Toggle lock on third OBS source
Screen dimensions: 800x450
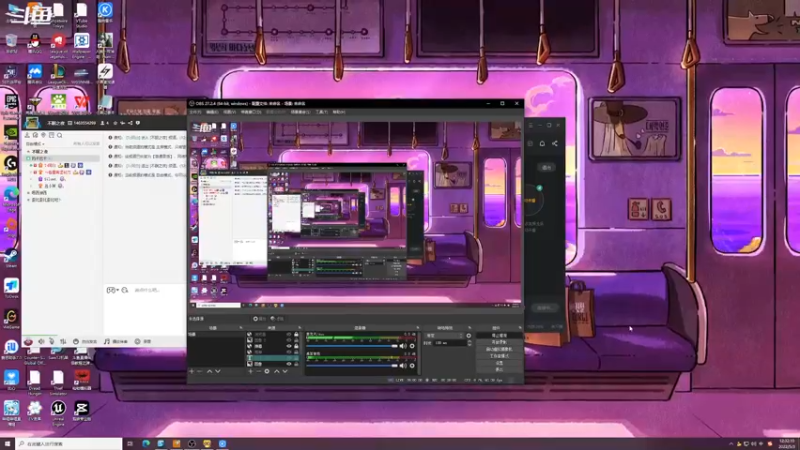coord(296,346)
